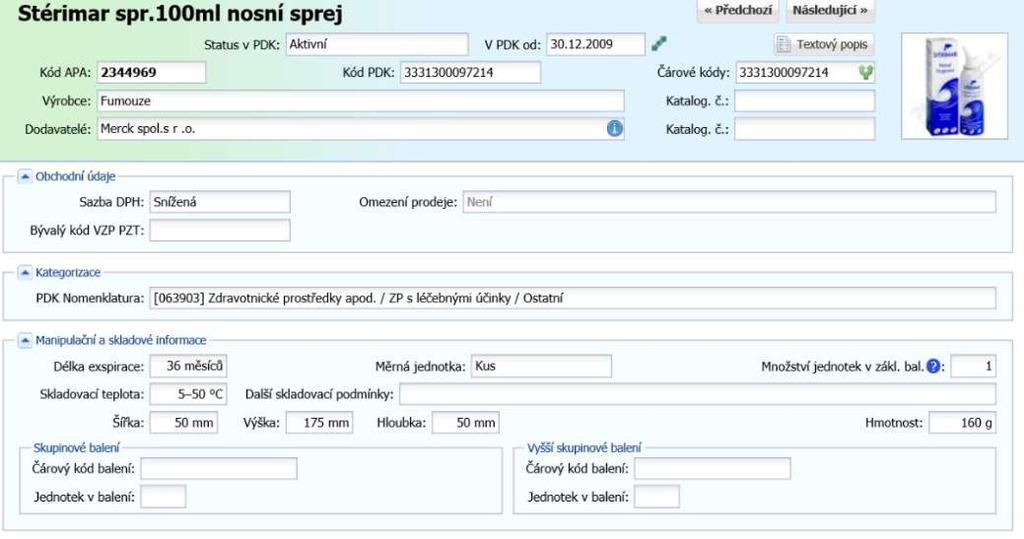1024x539 pixels.
Task: Click the V PDK od date field
Action: [596, 44]
